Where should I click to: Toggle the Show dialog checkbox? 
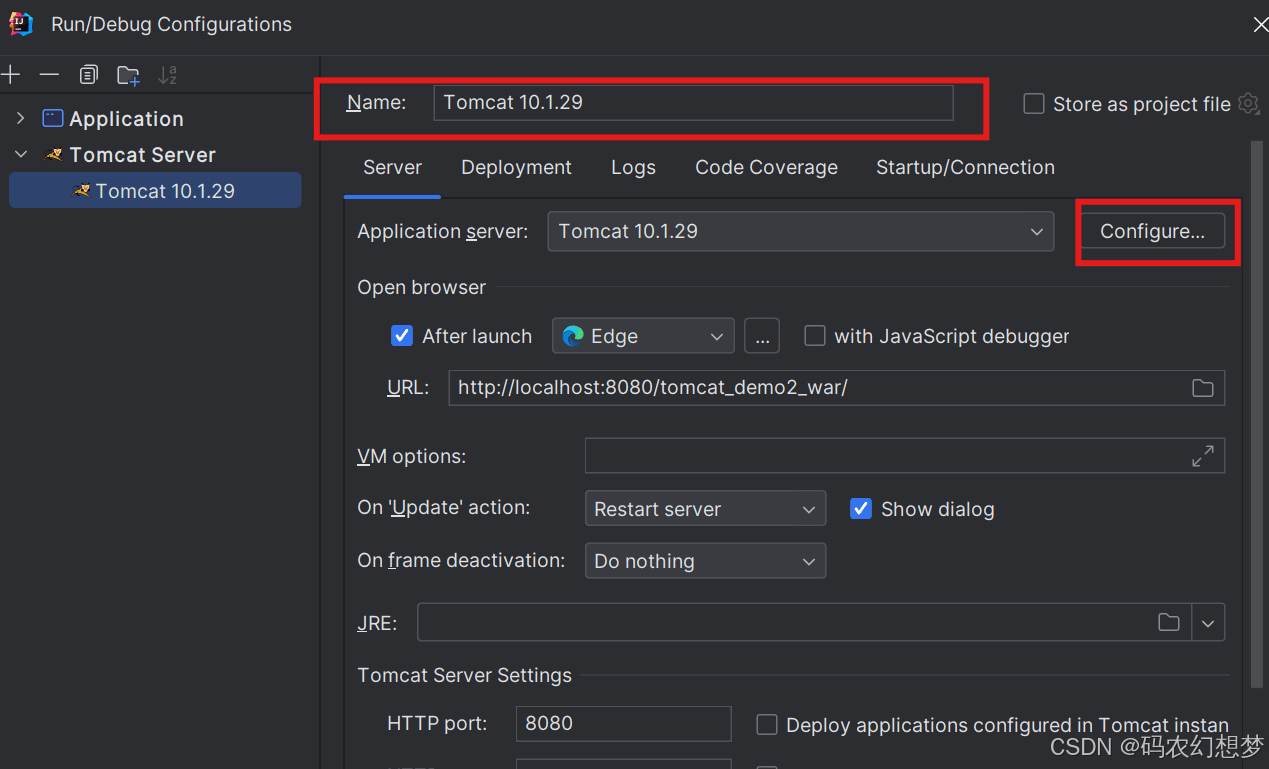tap(860, 509)
